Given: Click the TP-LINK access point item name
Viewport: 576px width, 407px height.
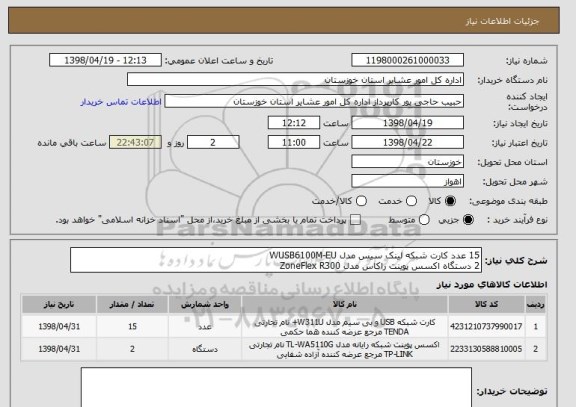Looking at the screenshot, I should (345, 349).
